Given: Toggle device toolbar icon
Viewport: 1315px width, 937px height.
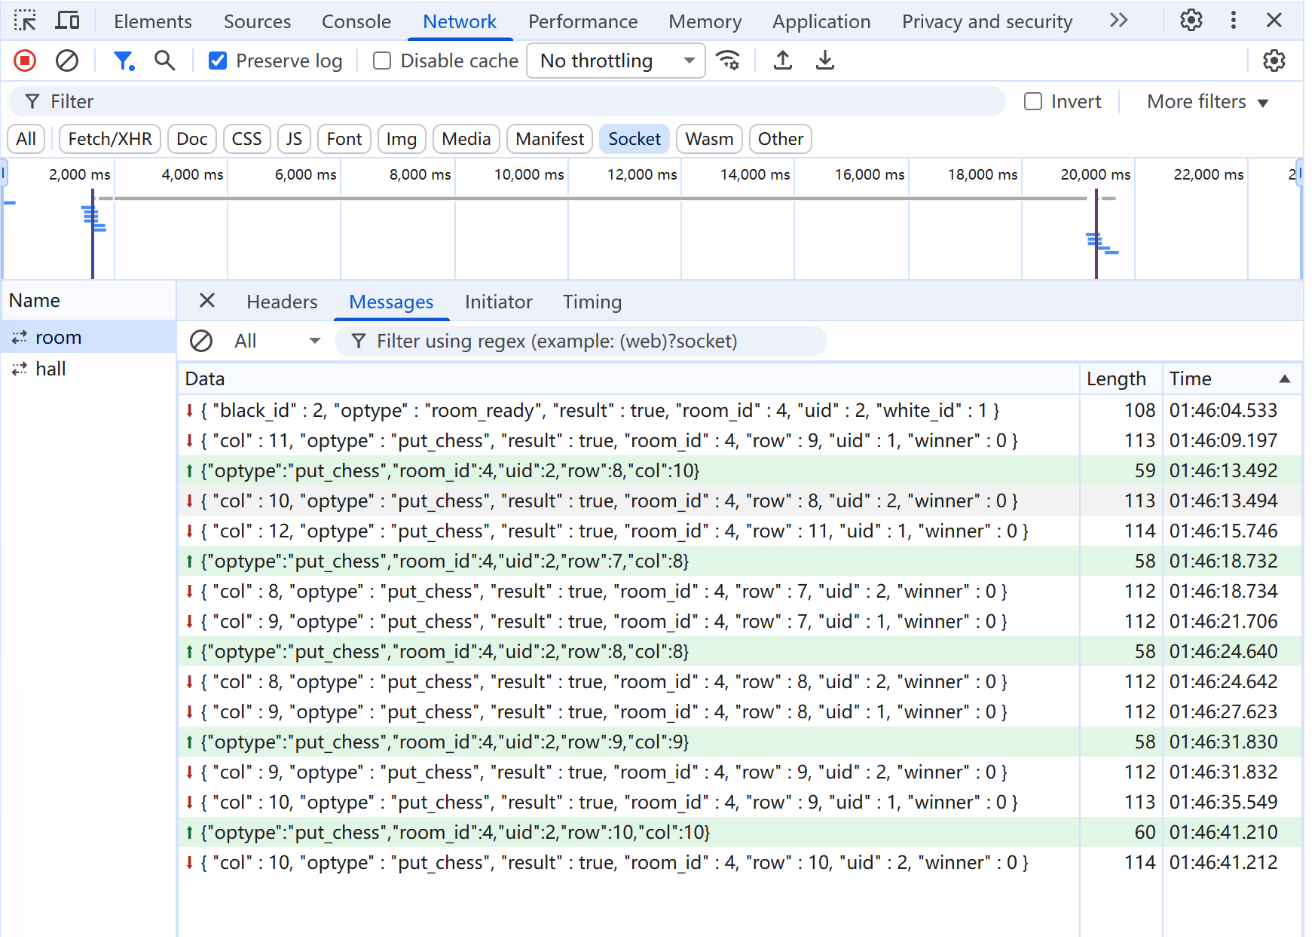Looking at the screenshot, I should (x=67, y=20).
